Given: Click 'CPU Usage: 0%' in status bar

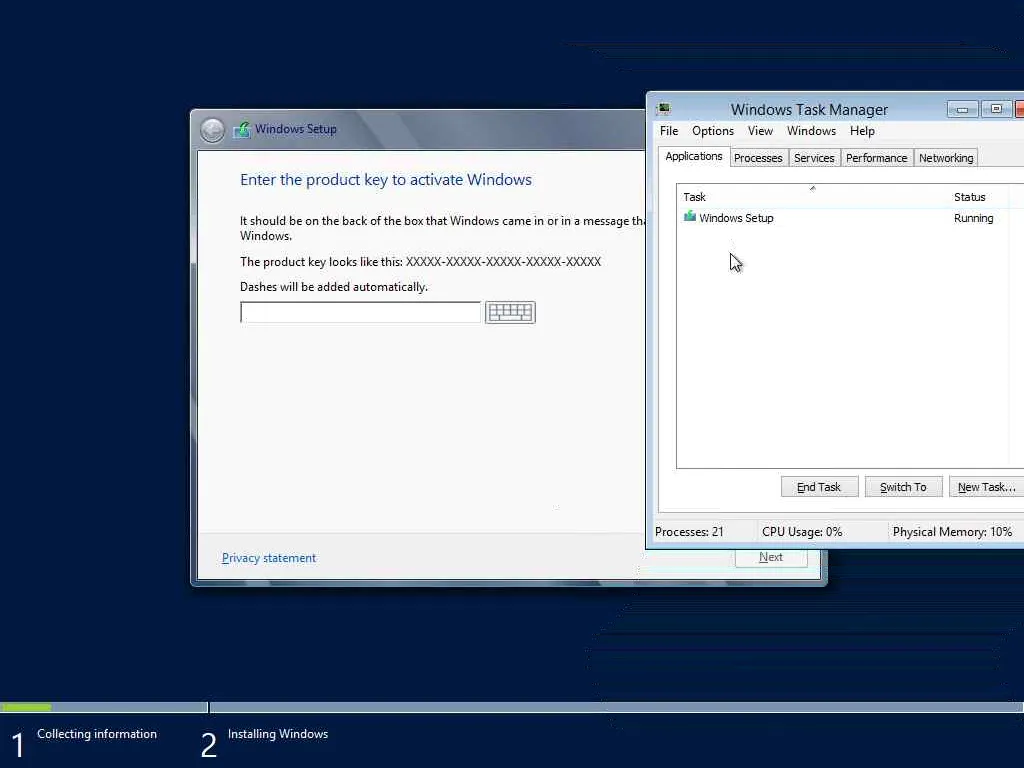Looking at the screenshot, I should click(x=802, y=532).
